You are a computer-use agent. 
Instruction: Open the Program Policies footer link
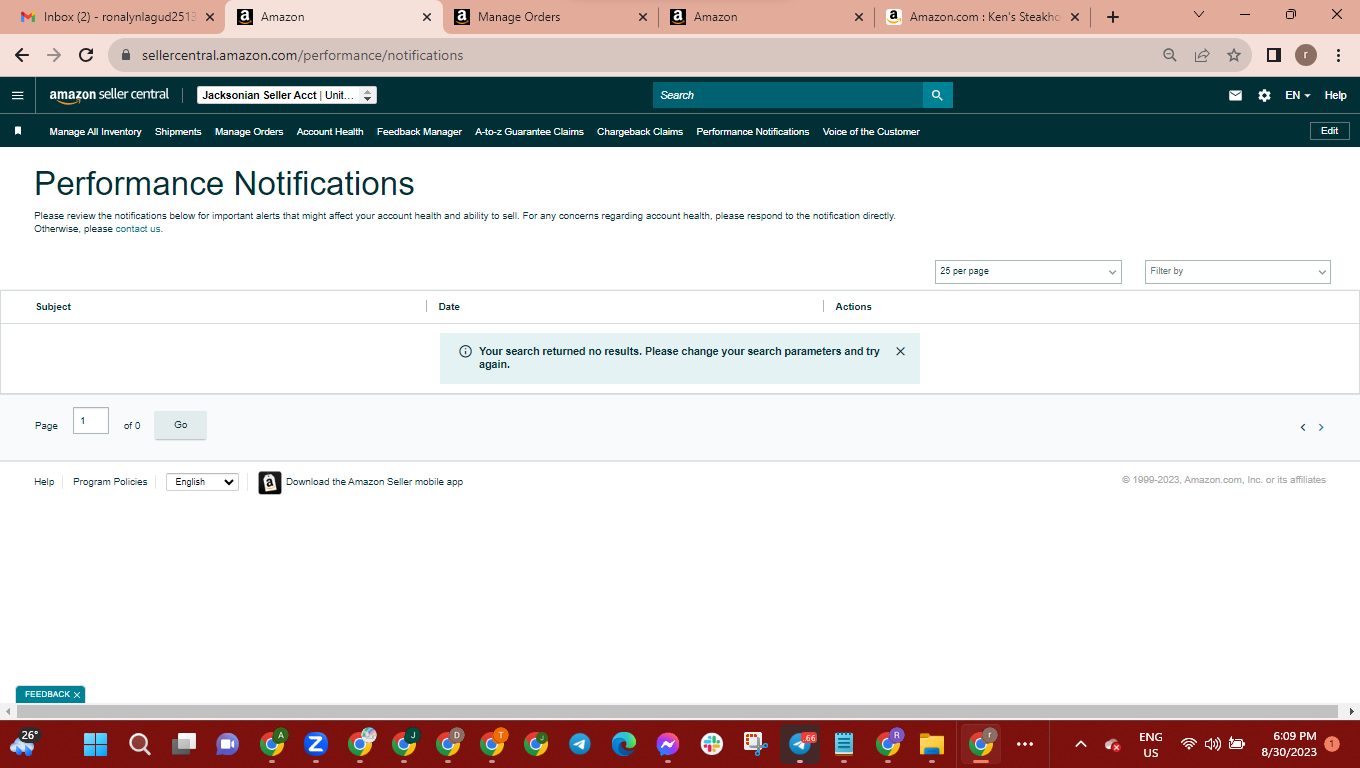(x=110, y=482)
